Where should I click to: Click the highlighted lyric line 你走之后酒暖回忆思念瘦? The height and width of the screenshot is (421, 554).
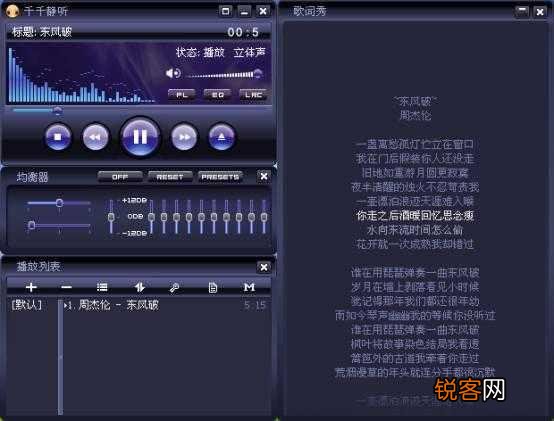tap(415, 215)
